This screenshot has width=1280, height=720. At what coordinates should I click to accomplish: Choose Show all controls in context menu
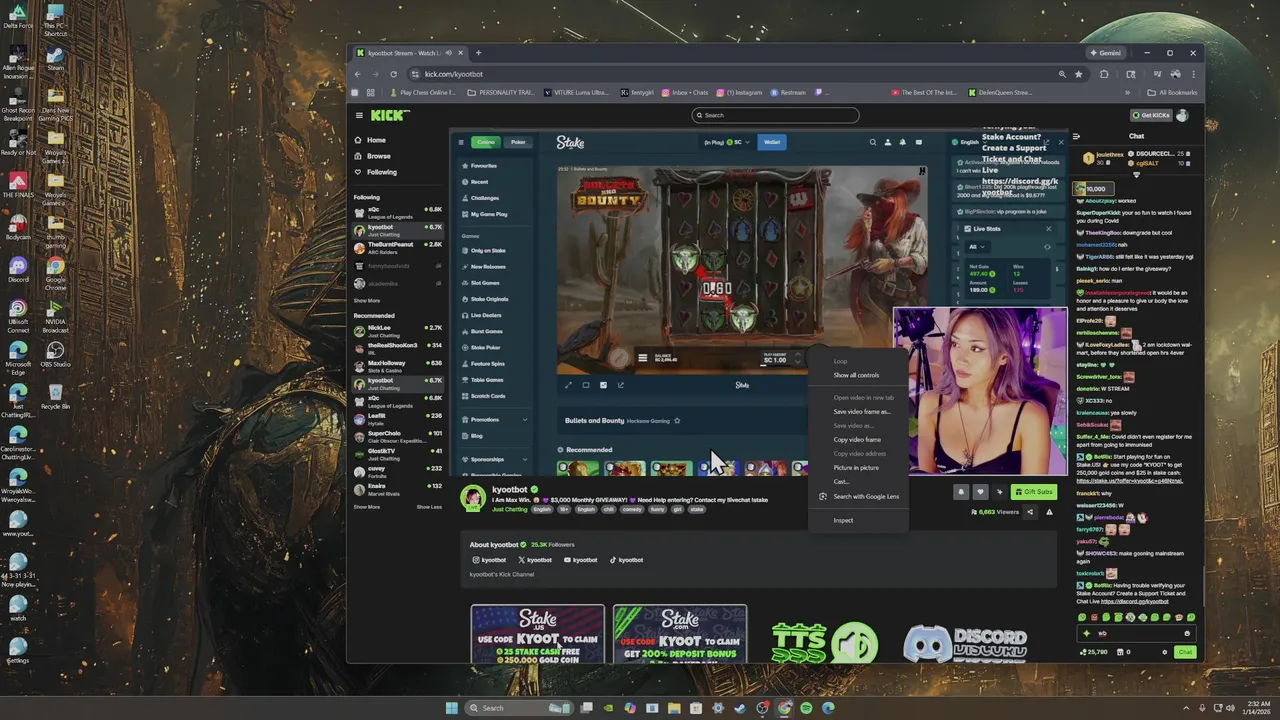856,375
